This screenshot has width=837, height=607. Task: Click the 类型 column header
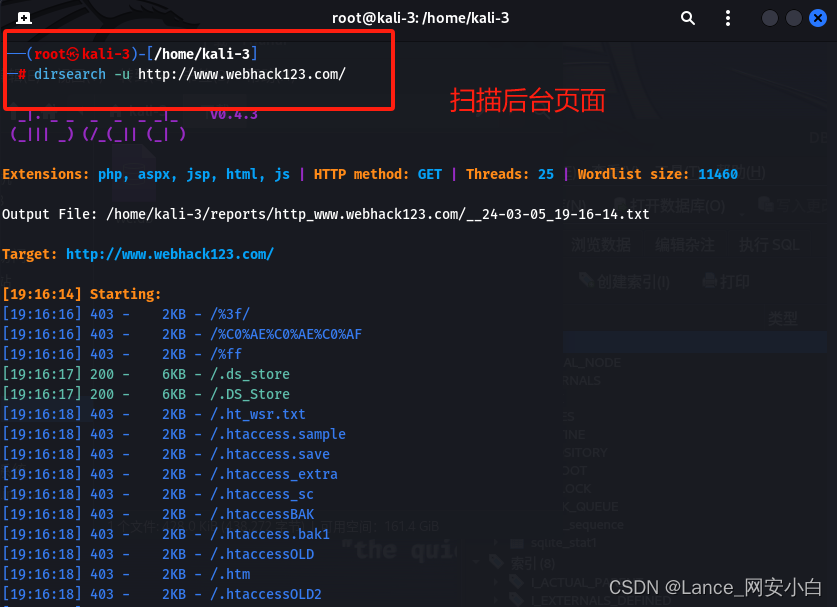(x=783, y=315)
